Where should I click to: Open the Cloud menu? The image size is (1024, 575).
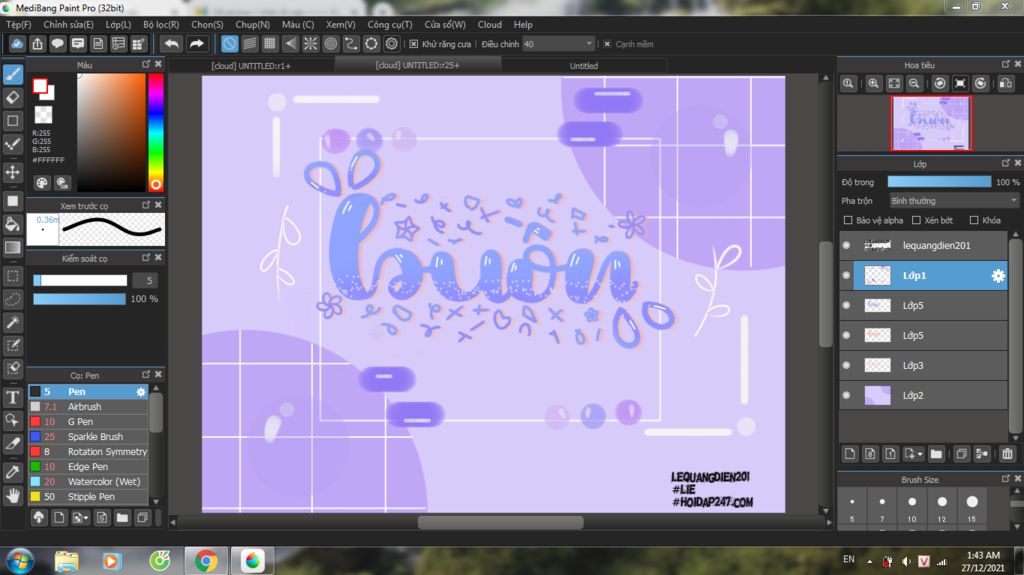(489, 24)
